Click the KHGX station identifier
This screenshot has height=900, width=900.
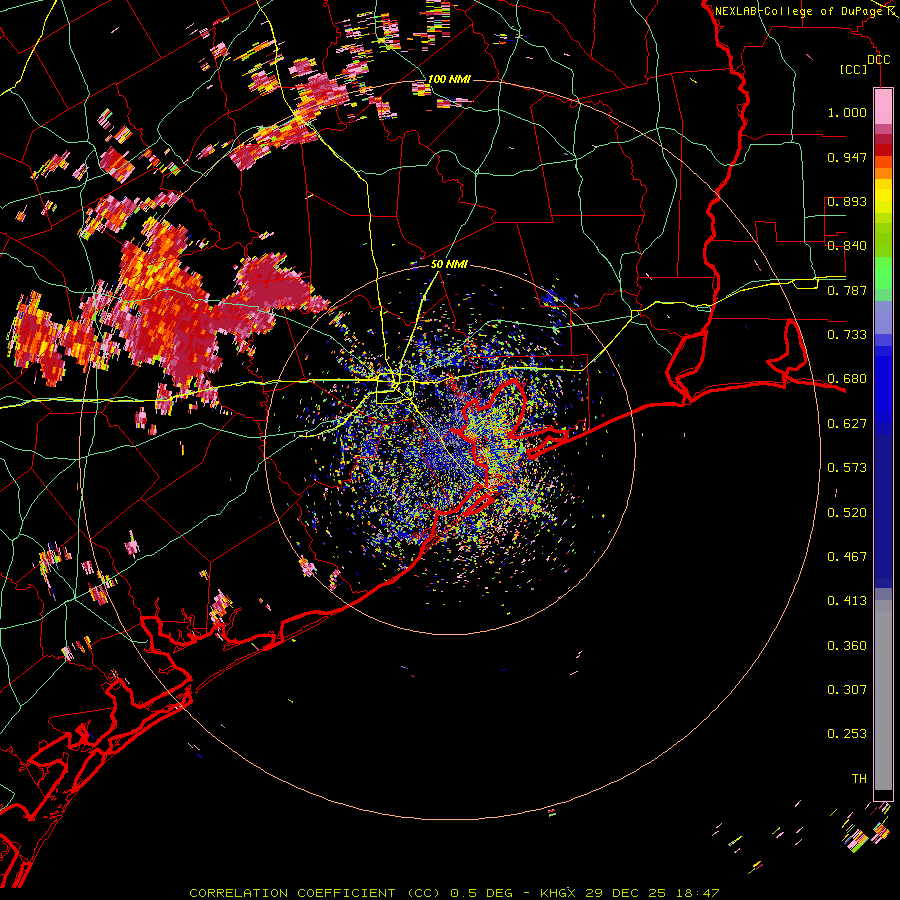pyautogui.click(x=558, y=893)
